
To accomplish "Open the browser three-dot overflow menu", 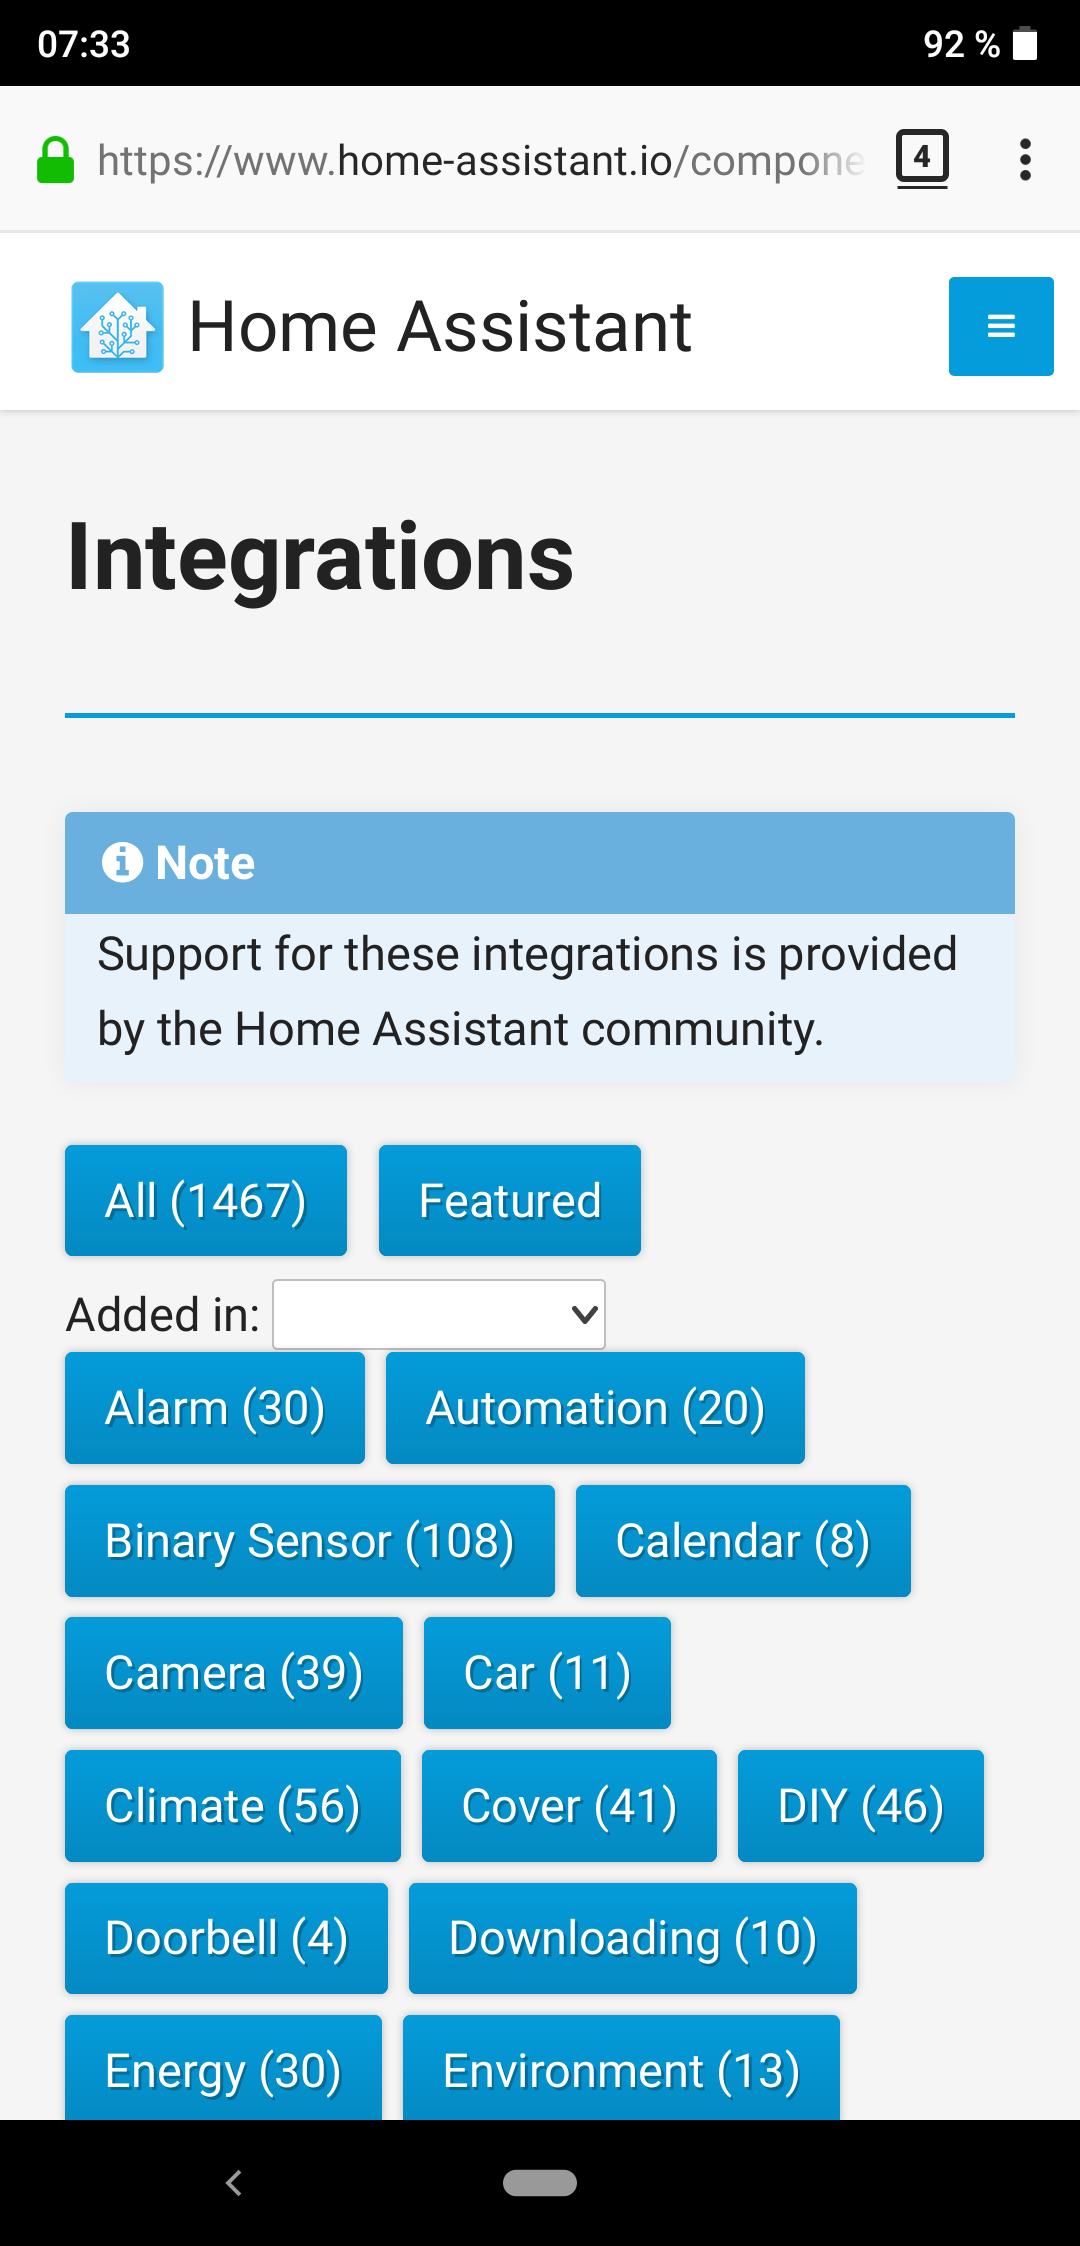I will coord(1025,158).
